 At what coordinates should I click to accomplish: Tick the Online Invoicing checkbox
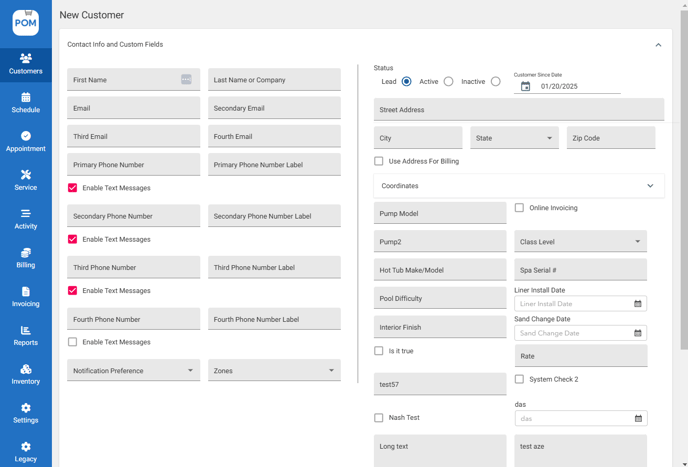point(519,208)
